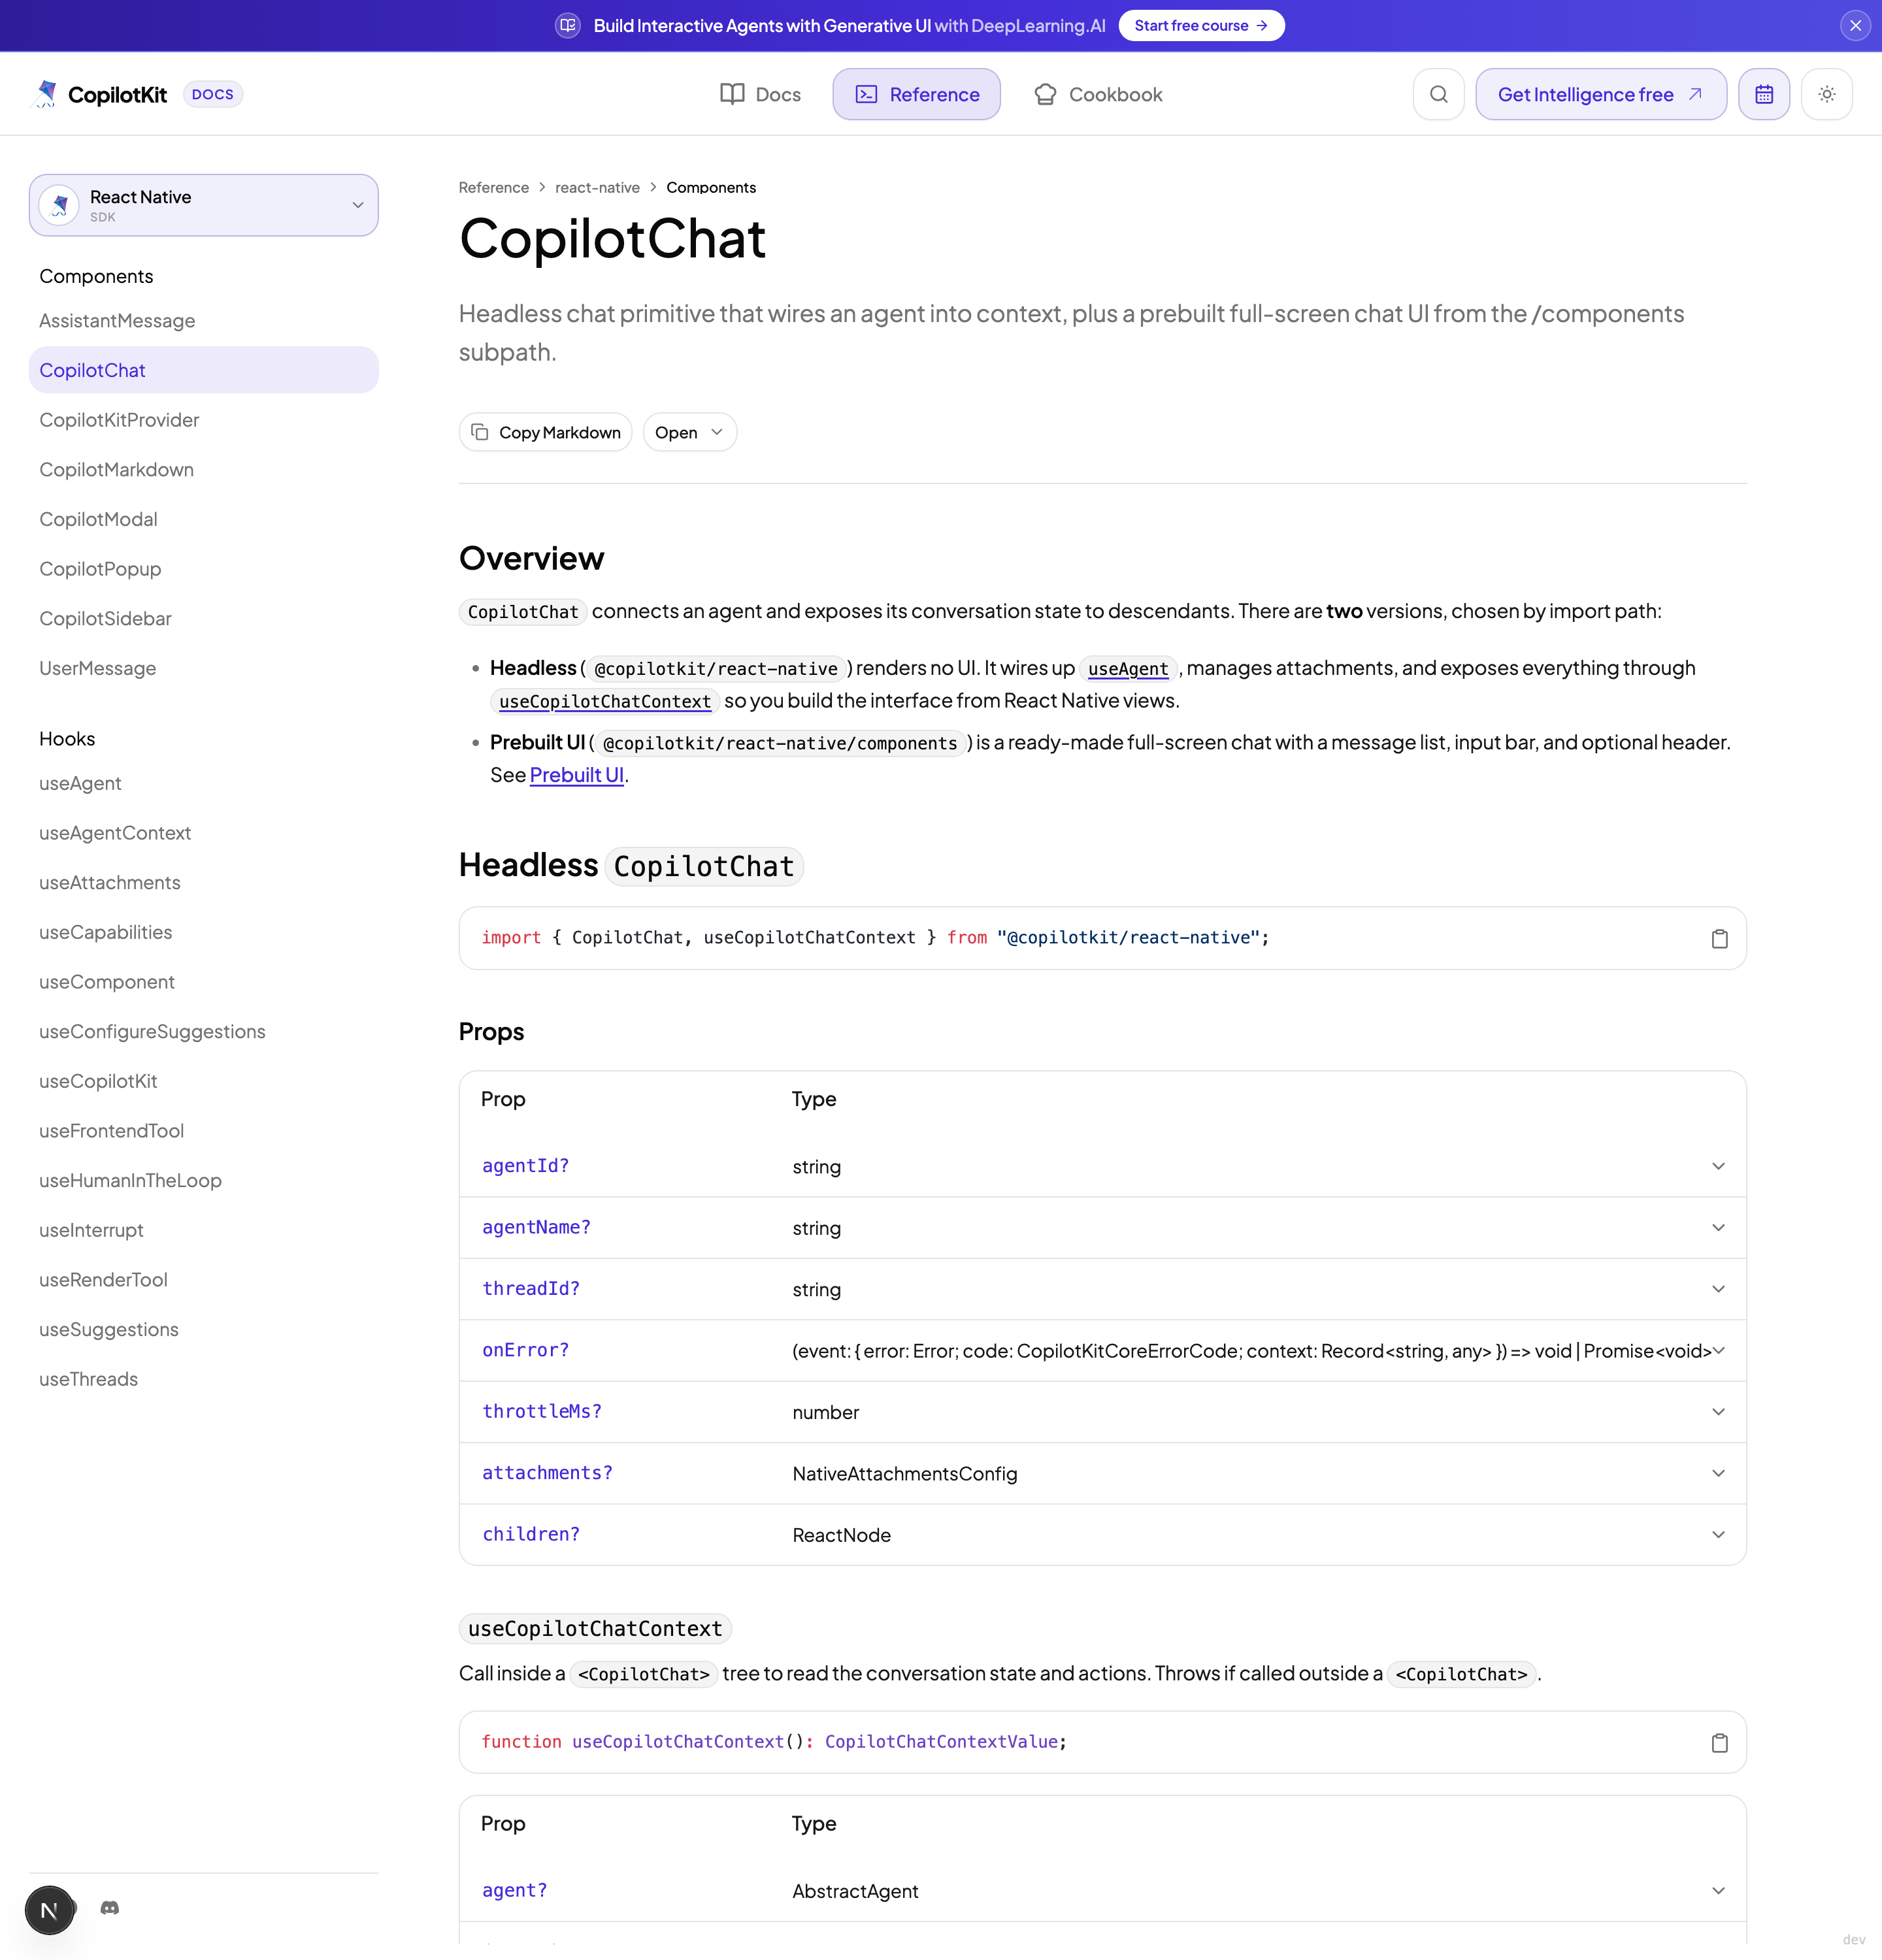
Task: Click the DOCS badge
Action: [x=212, y=94]
